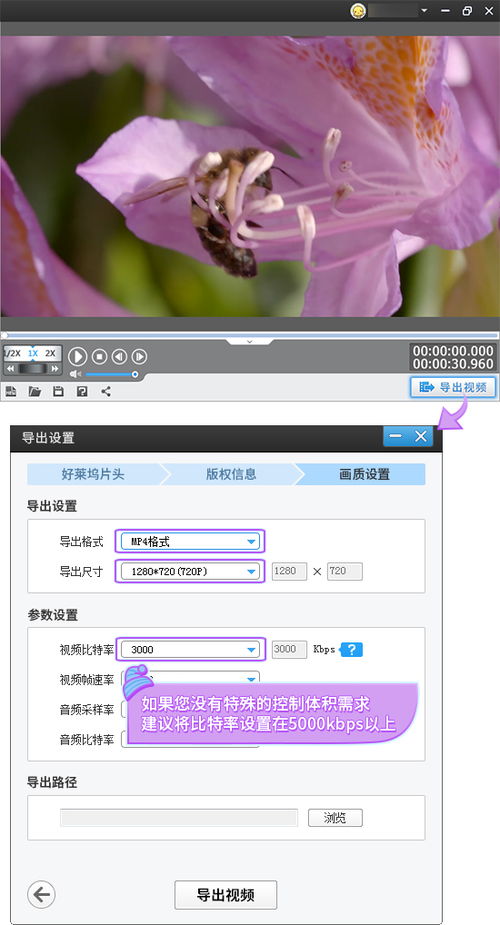Open the video bitrate 3000 dropdown
This screenshot has width=500, height=925.
[190, 650]
